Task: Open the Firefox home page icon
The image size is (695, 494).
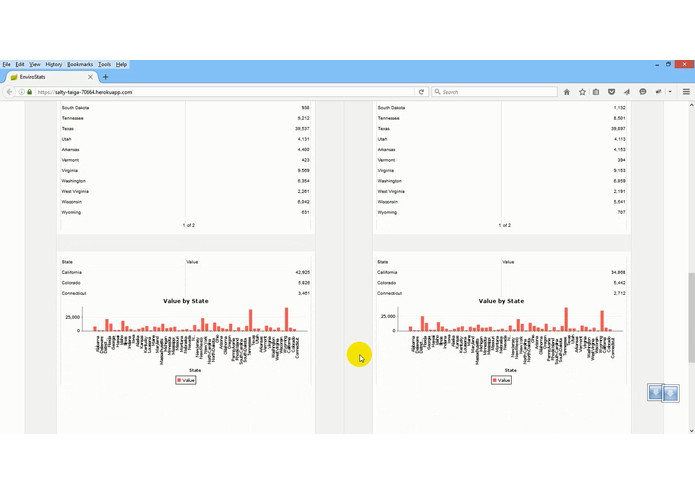Action: (566, 92)
